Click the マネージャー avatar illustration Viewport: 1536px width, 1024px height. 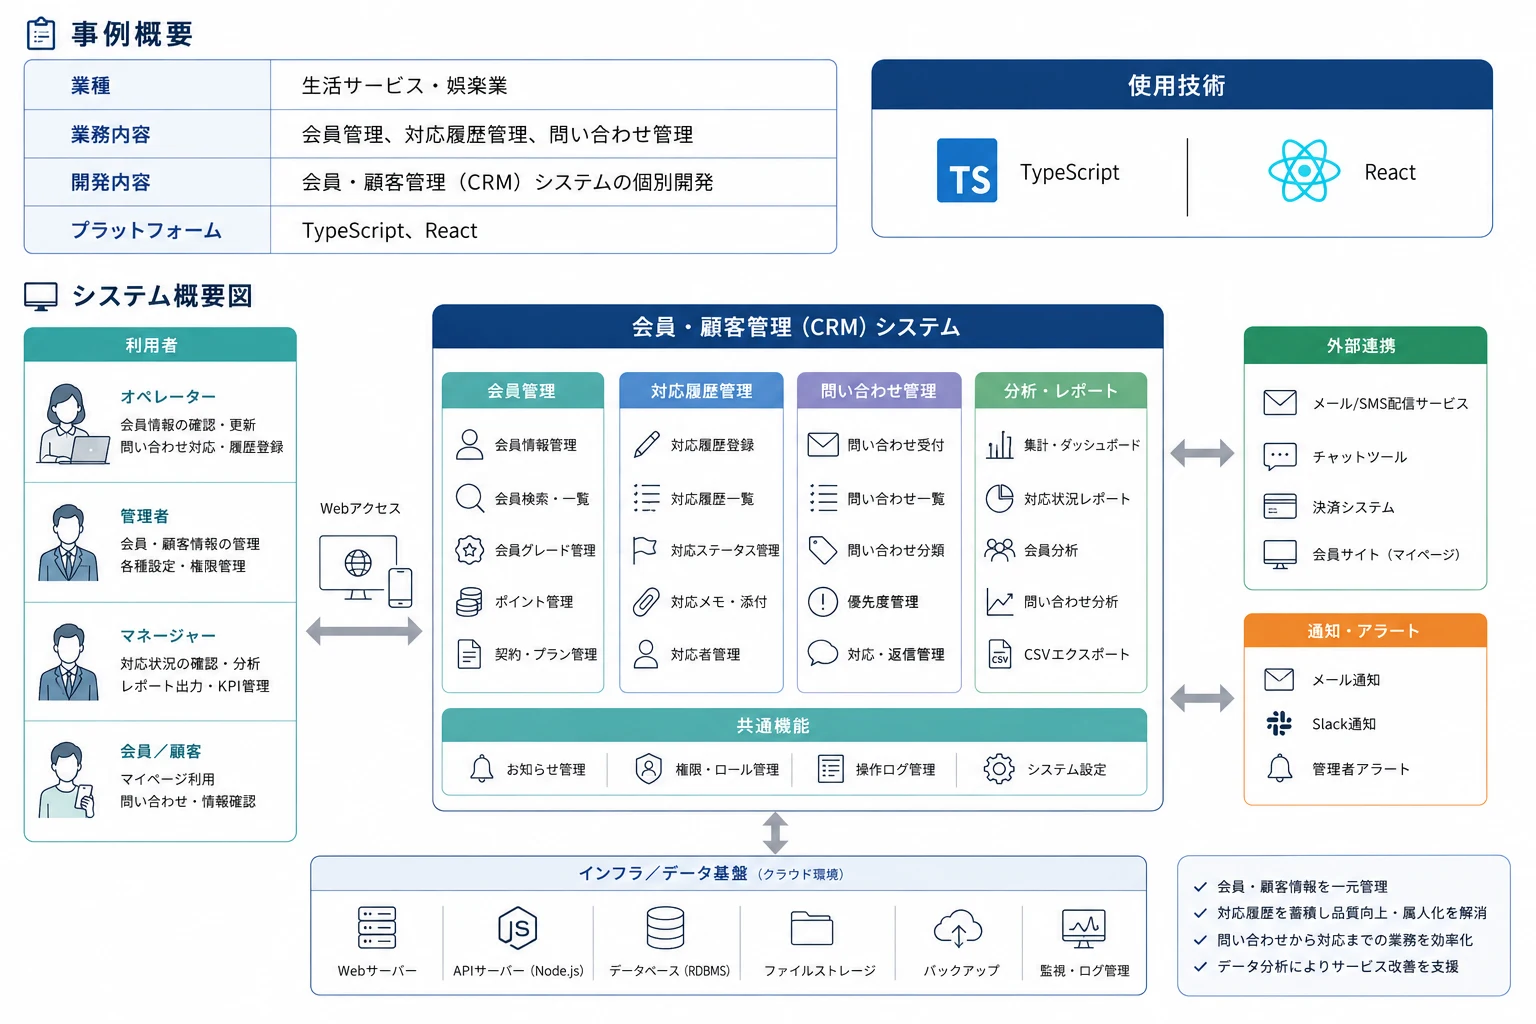click(x=68, y=662)
